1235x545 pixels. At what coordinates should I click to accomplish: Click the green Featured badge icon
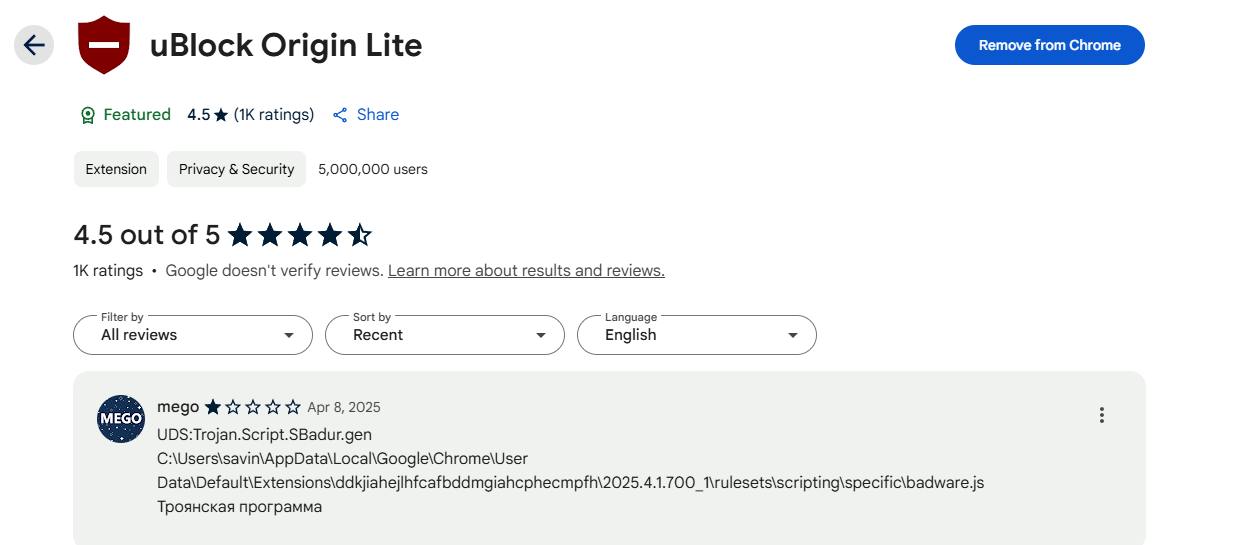pos(87,115)
